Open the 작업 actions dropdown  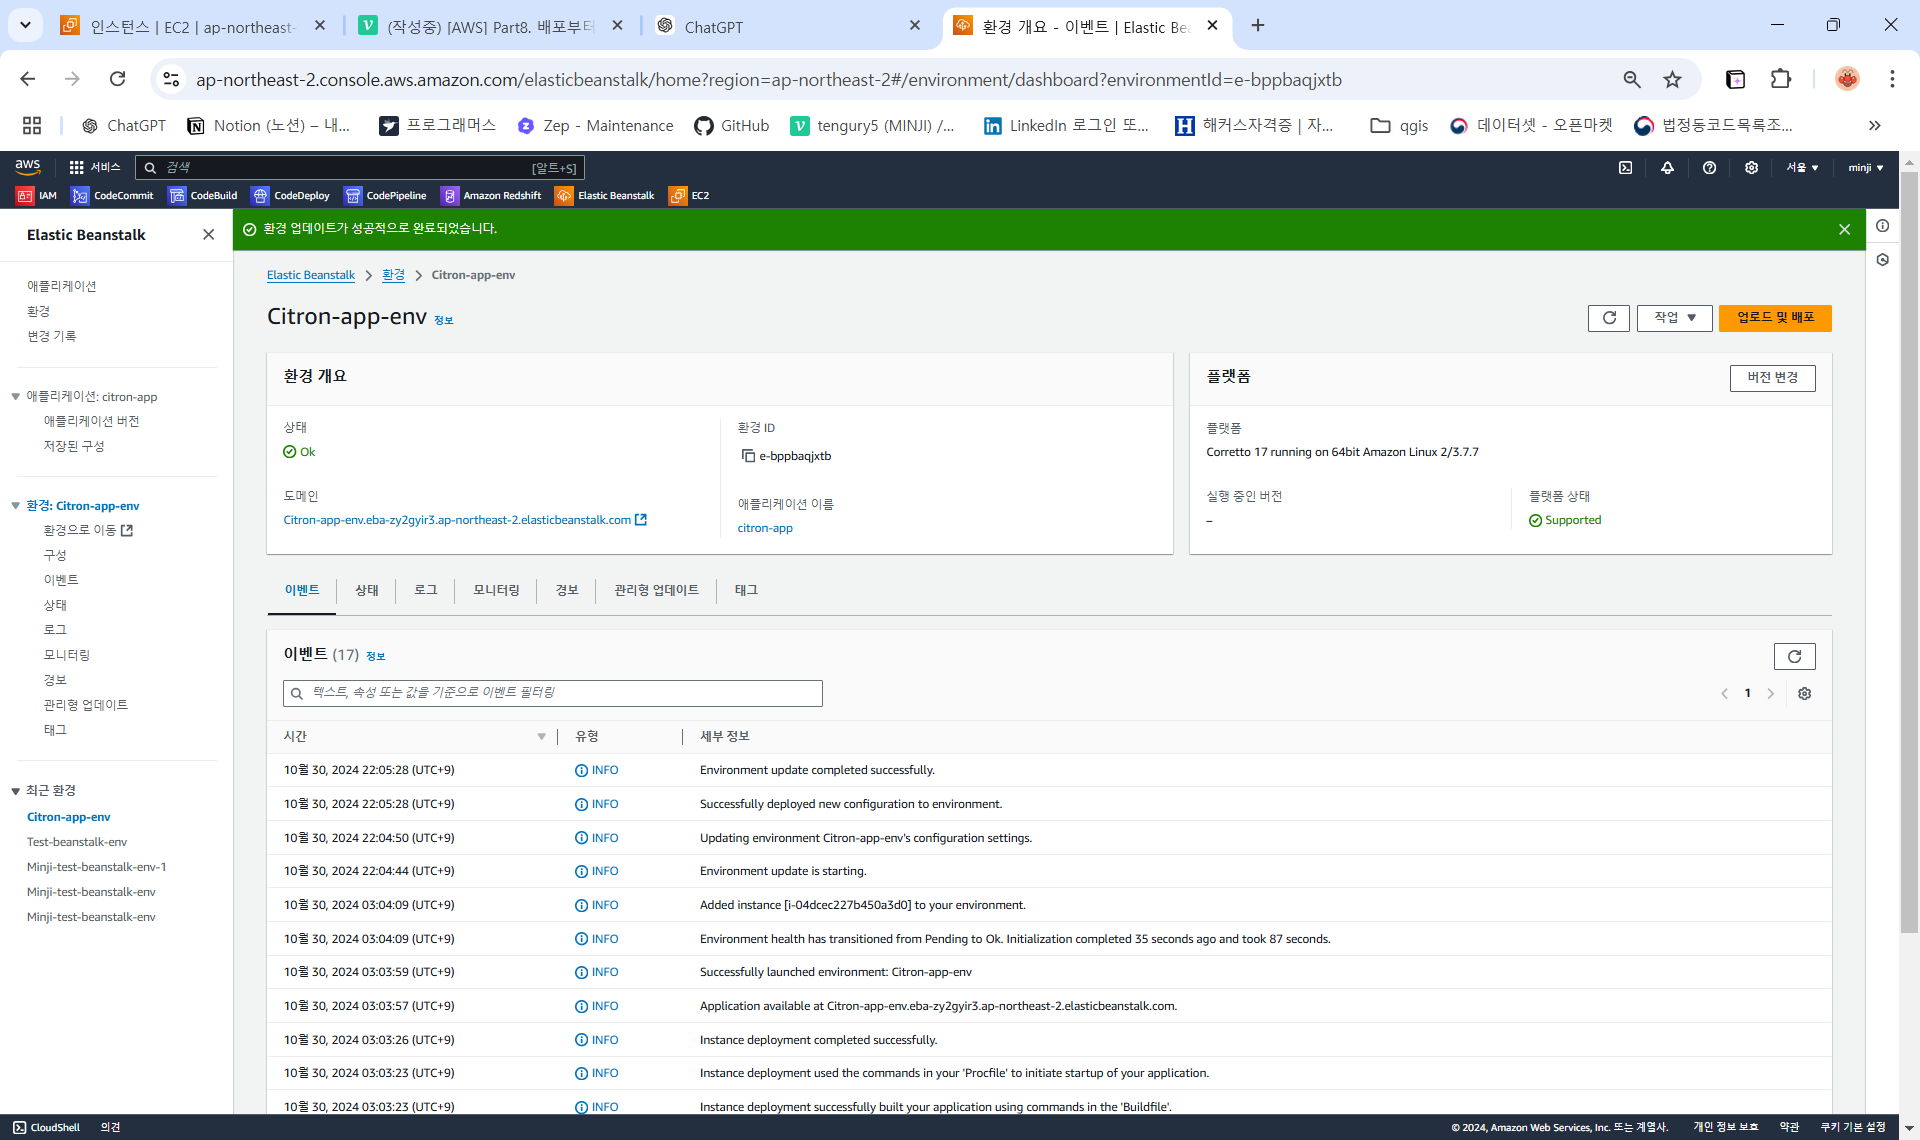1674,318
